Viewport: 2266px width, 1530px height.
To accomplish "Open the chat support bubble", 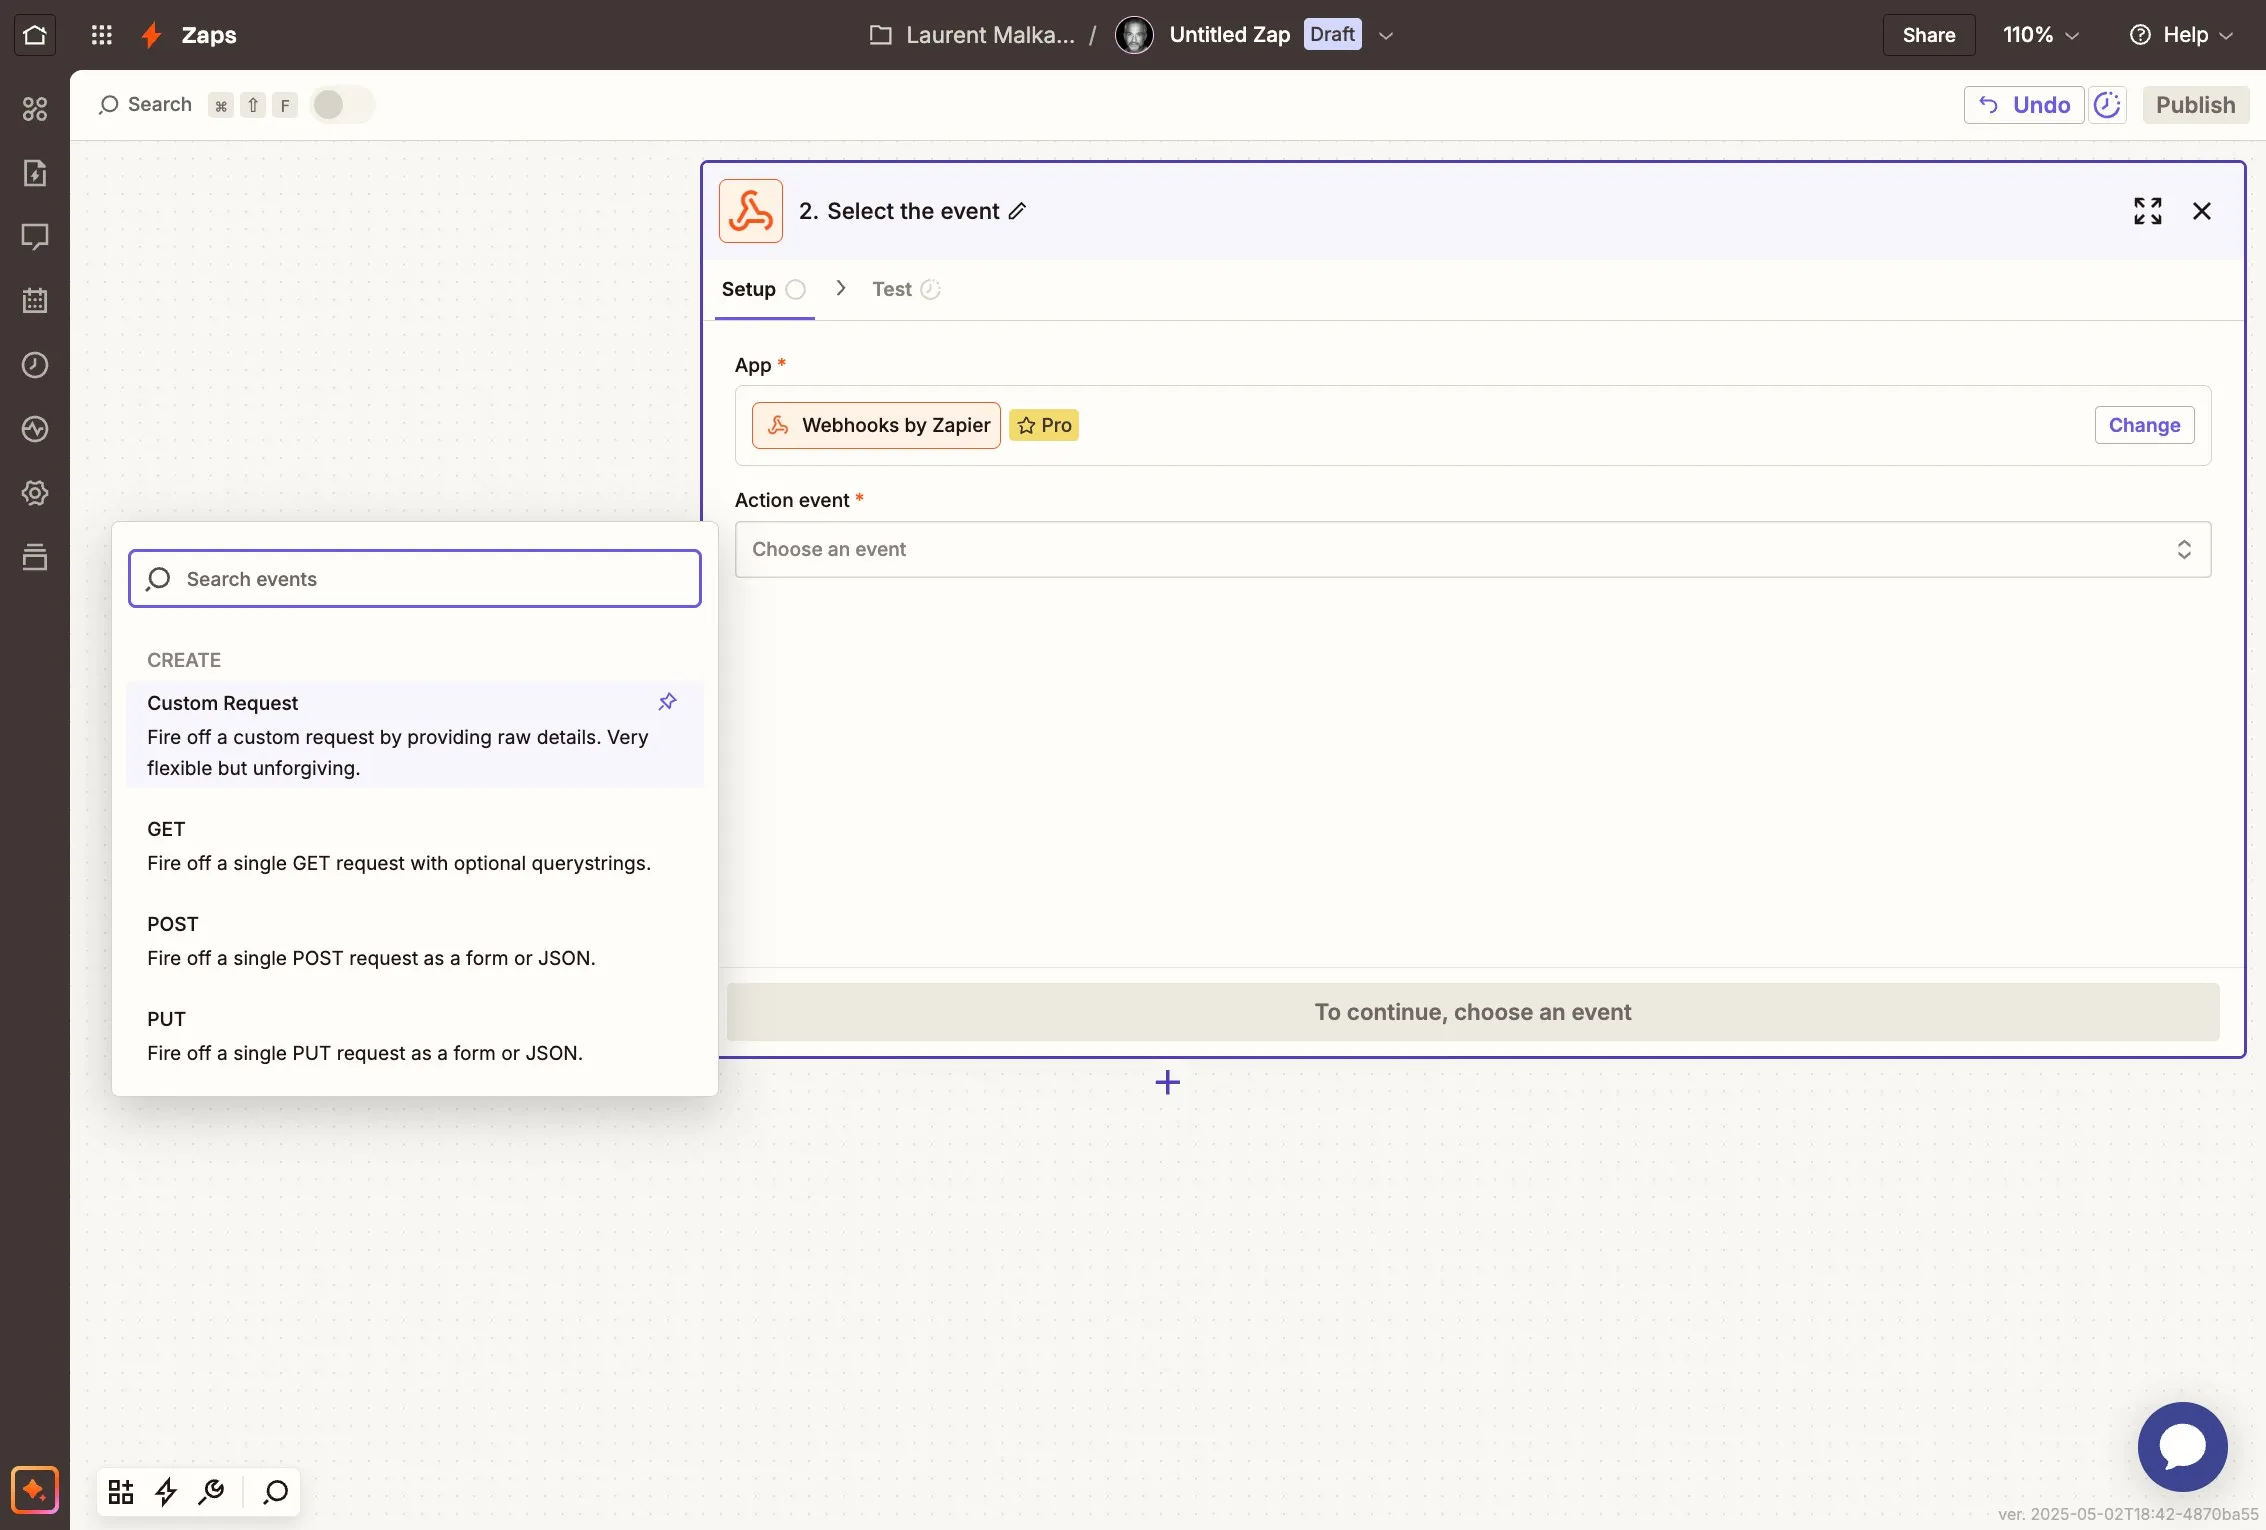I will coord(2182,1446).
